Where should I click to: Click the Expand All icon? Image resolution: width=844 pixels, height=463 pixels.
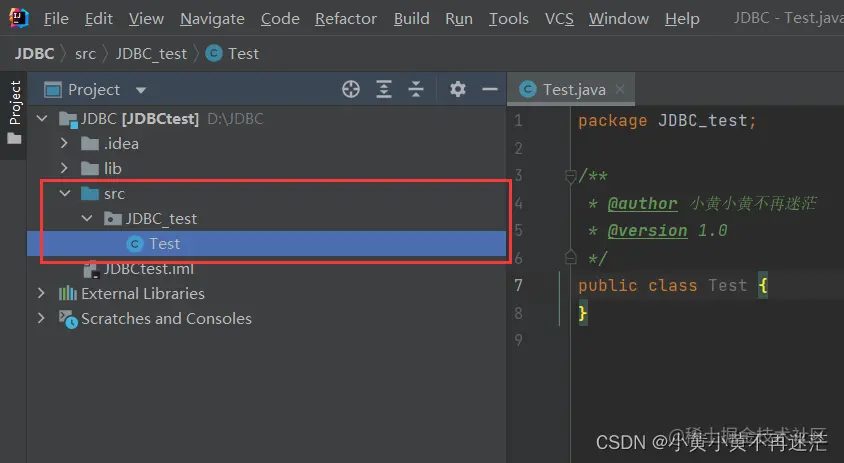[x=384, y=89]
